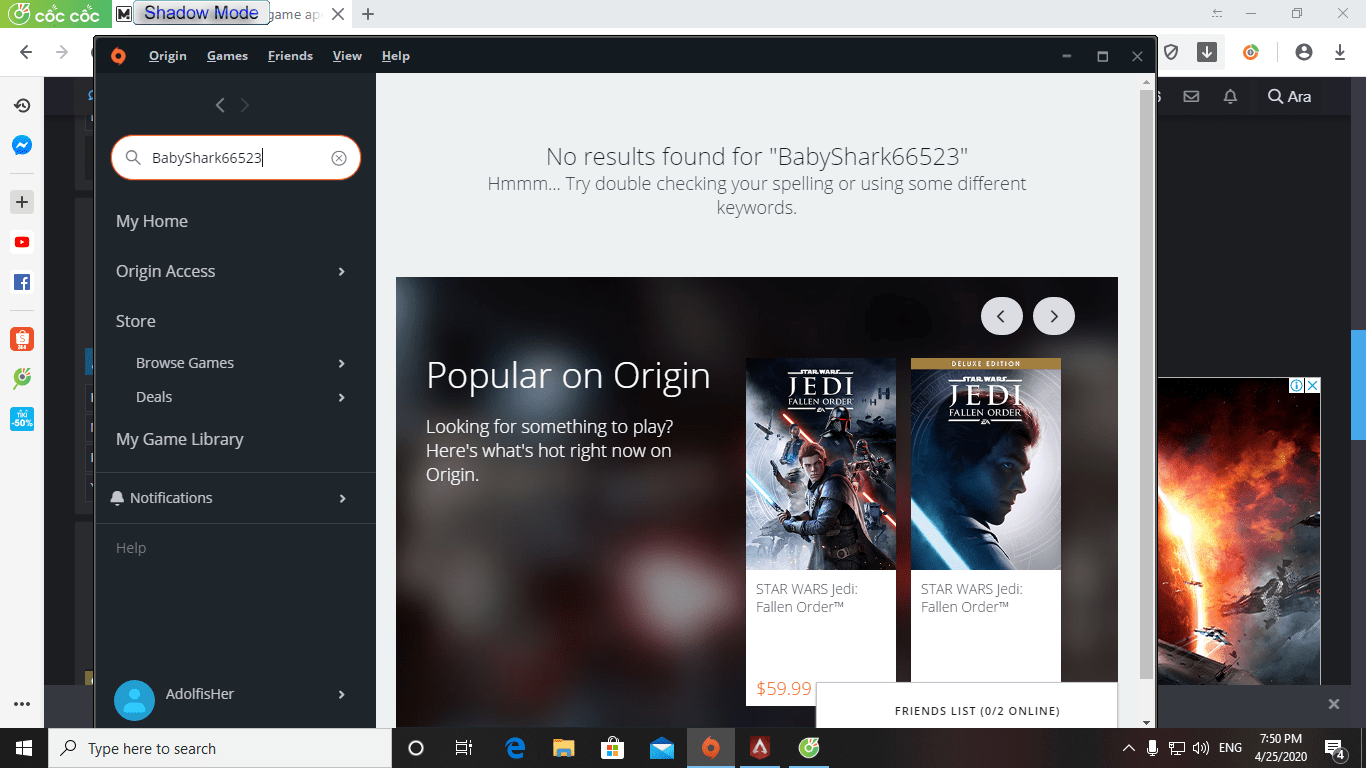1366x768 pixels.
Task: Open the Action Center notifications
Action: (x=1334, y=748)
